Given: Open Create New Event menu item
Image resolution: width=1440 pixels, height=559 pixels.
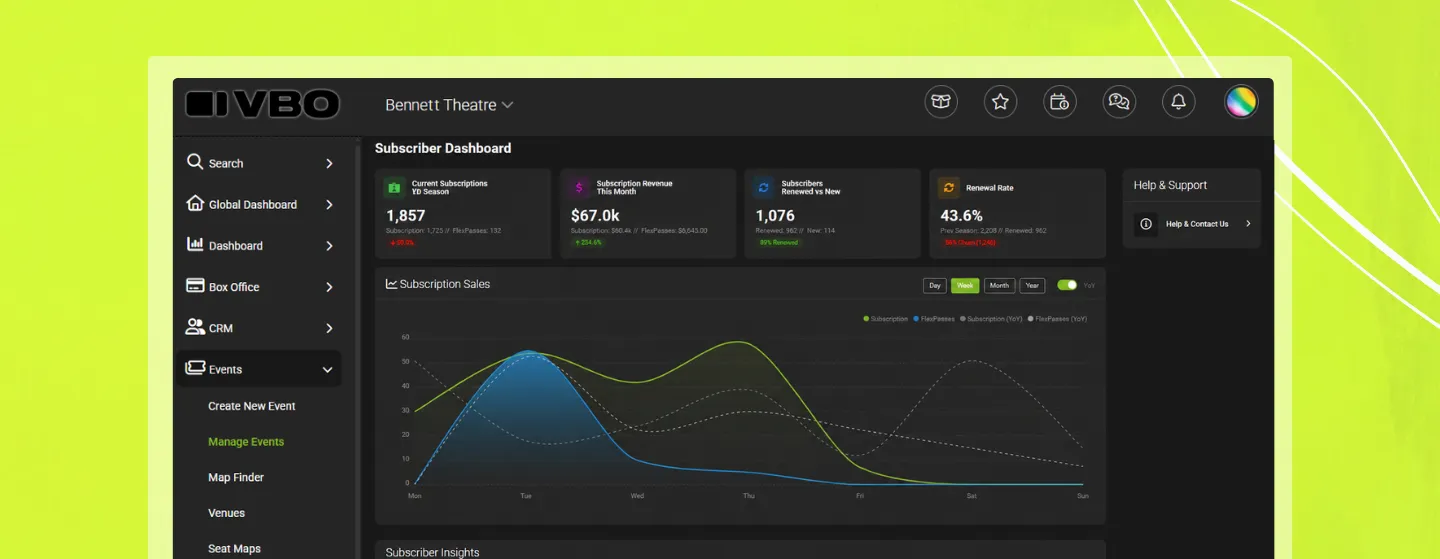Looking at the screenshot, I should 252,406.
